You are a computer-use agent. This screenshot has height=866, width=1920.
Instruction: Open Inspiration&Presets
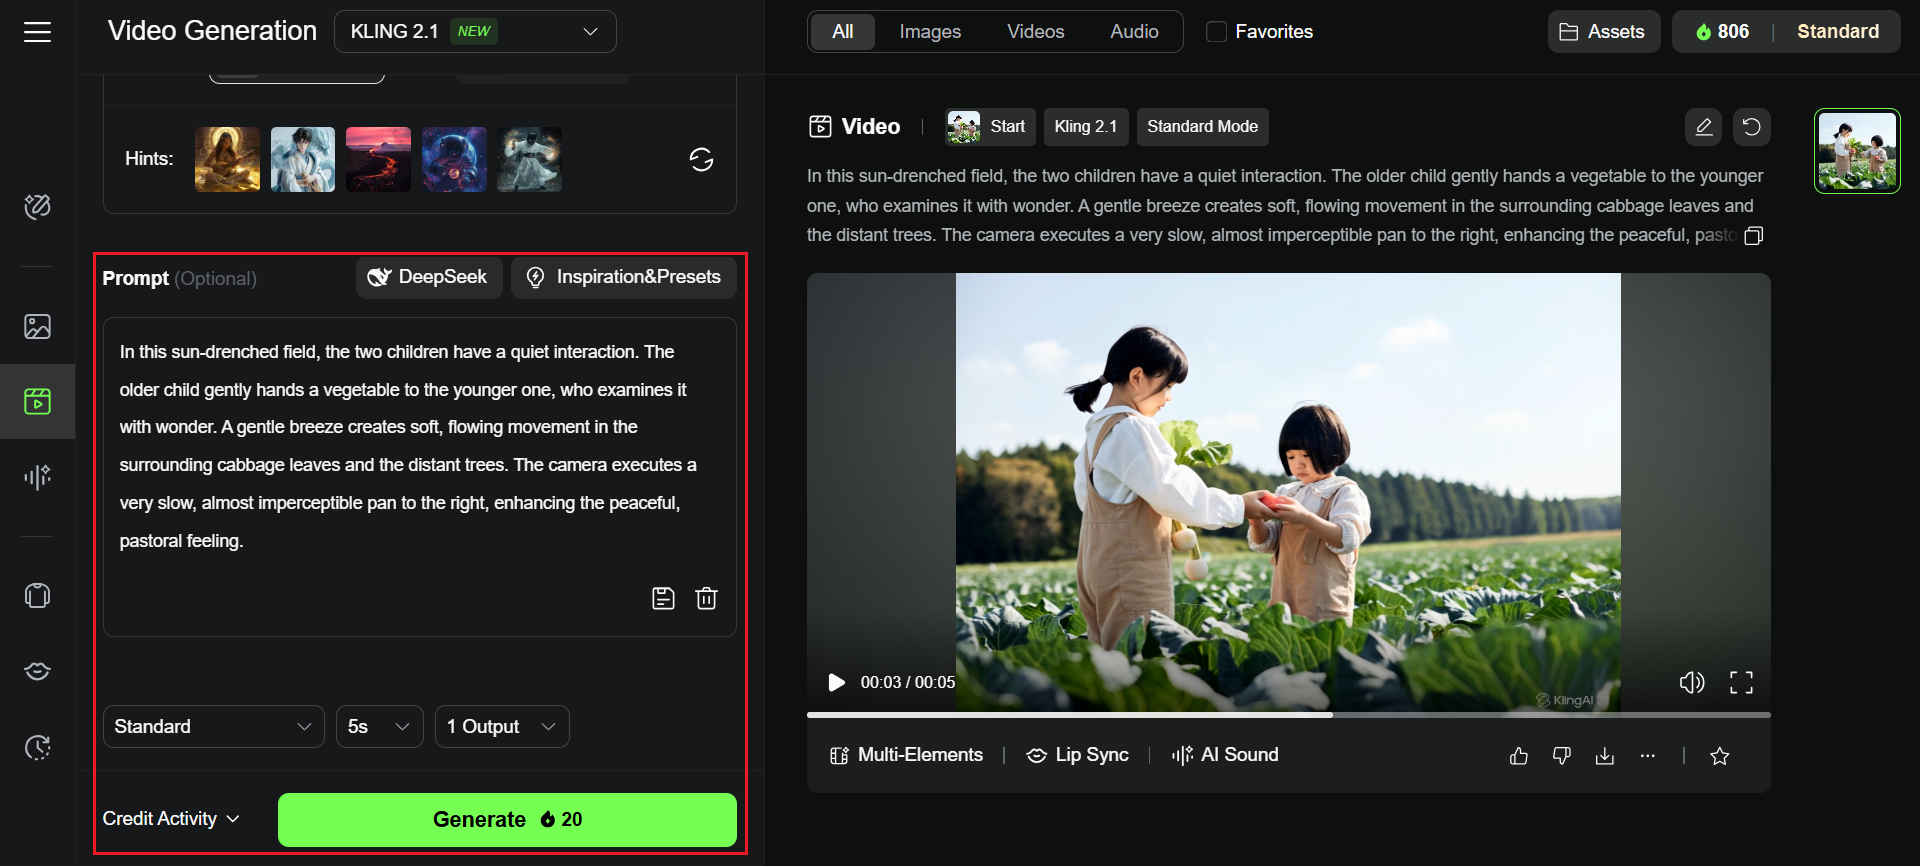pyautogui.click(x=624, y=277)
